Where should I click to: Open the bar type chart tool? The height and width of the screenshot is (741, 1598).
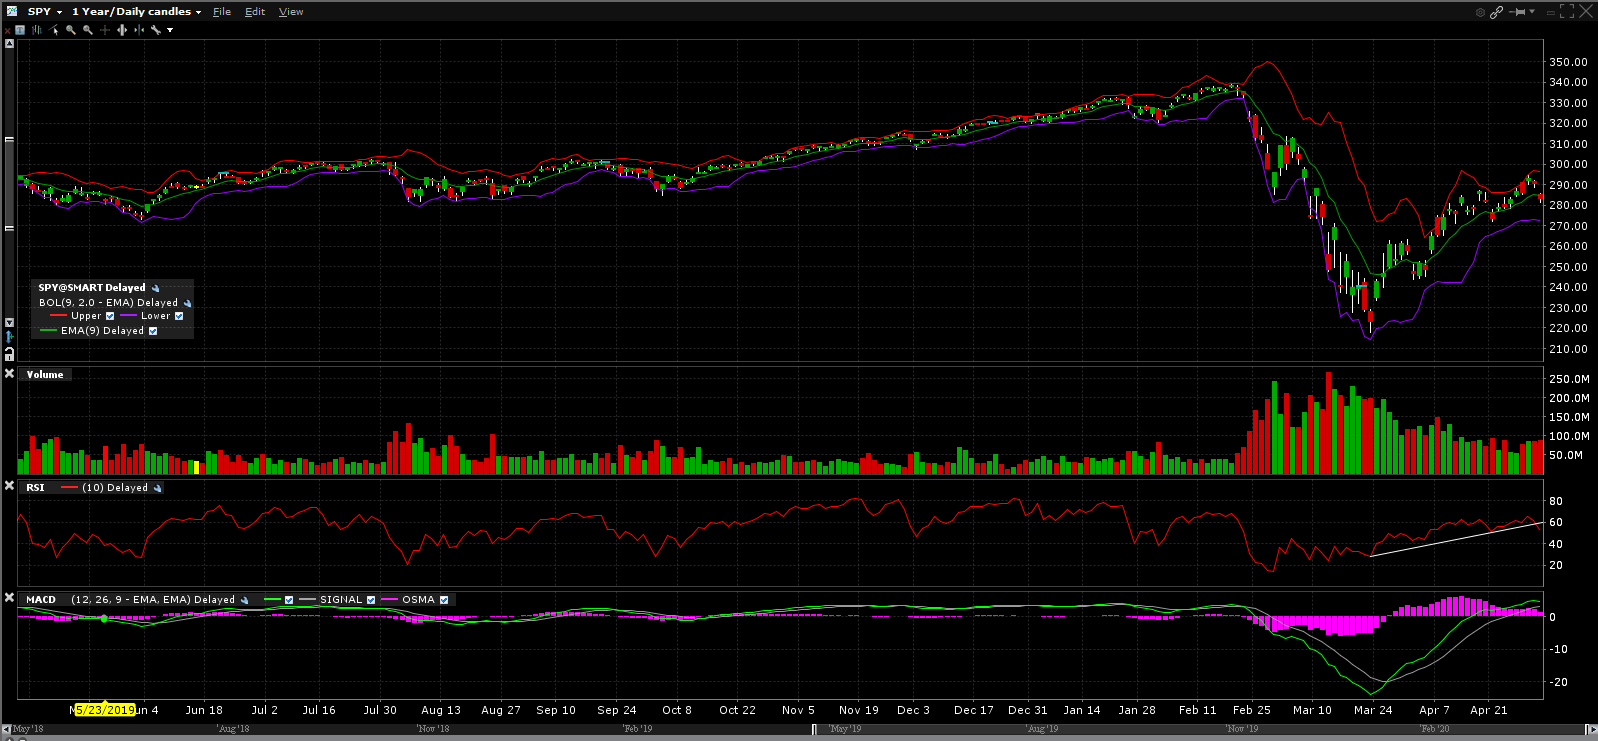37,30
